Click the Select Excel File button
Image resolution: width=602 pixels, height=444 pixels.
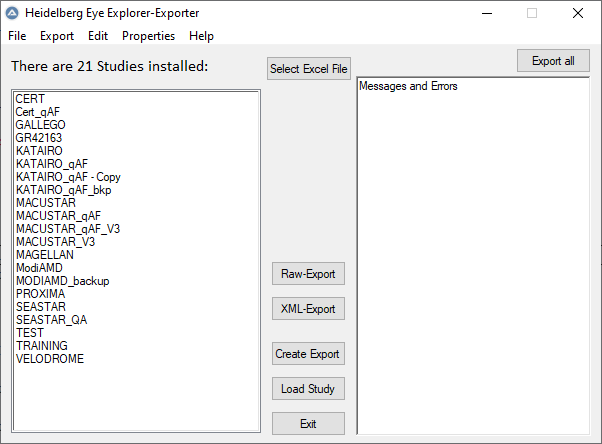click(309, 69)
